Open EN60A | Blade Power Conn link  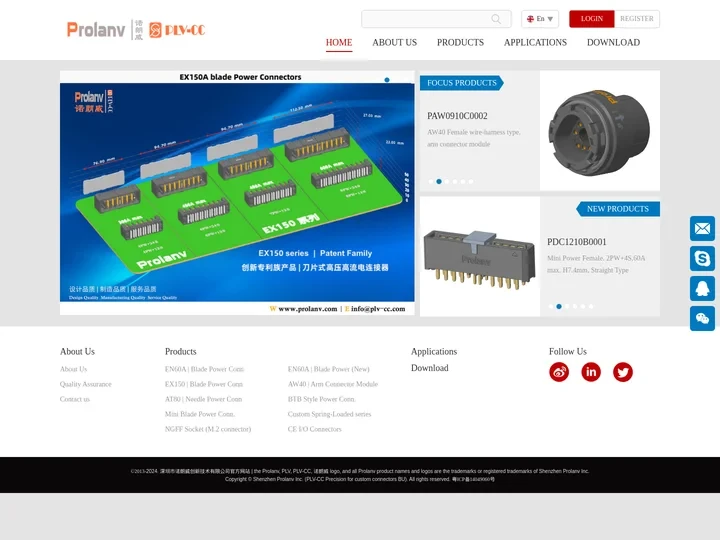coord(204,369)
